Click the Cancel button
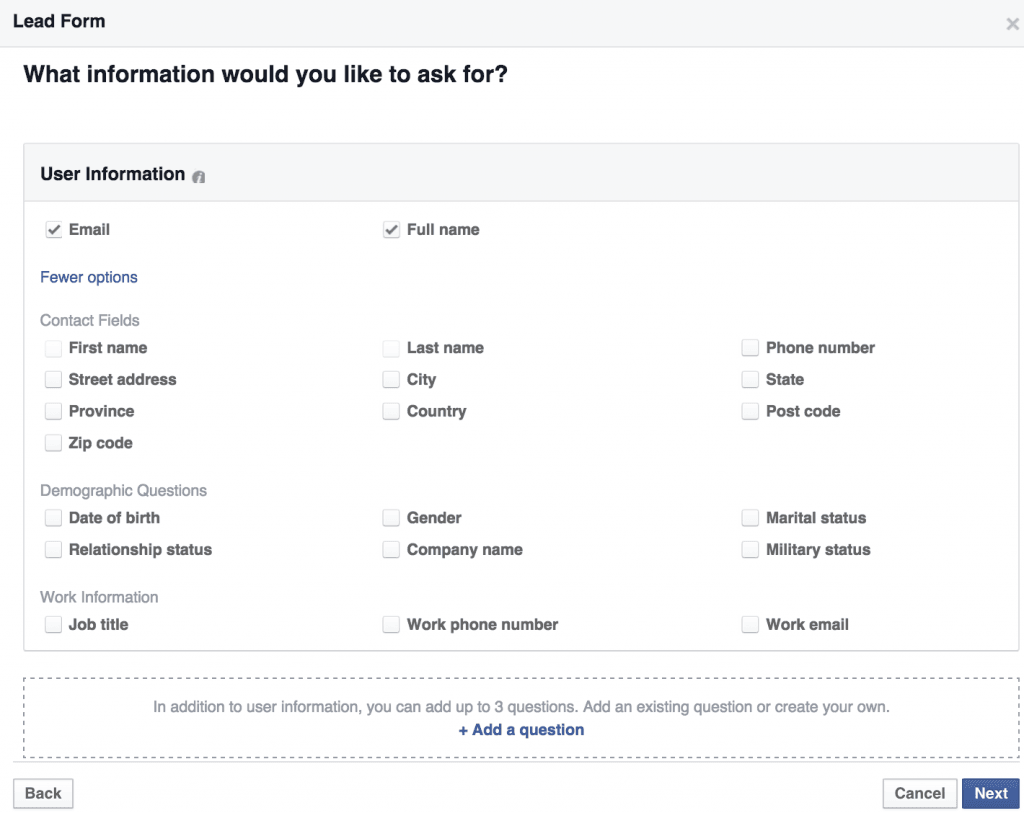The image size is (1024, 813). (919, 794)
